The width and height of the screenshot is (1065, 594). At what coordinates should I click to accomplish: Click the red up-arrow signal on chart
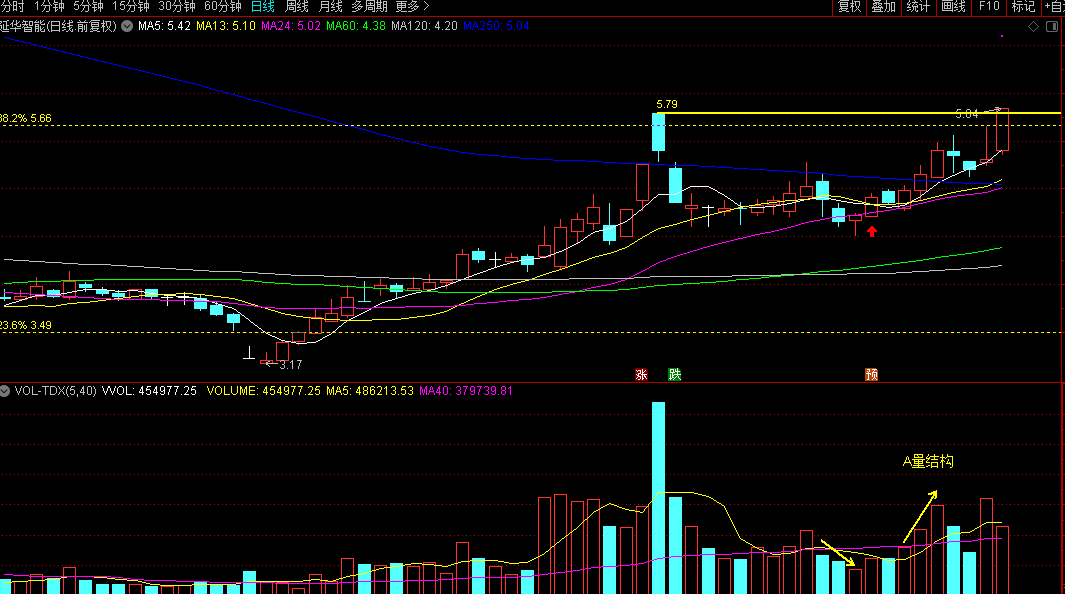872,232
